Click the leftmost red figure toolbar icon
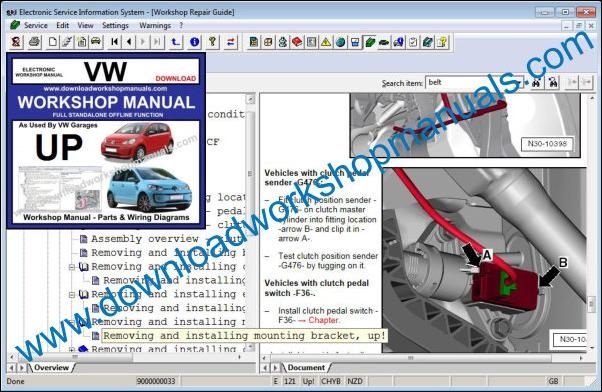Viewport: 602px width, 392px height. [x=16, y=41]
